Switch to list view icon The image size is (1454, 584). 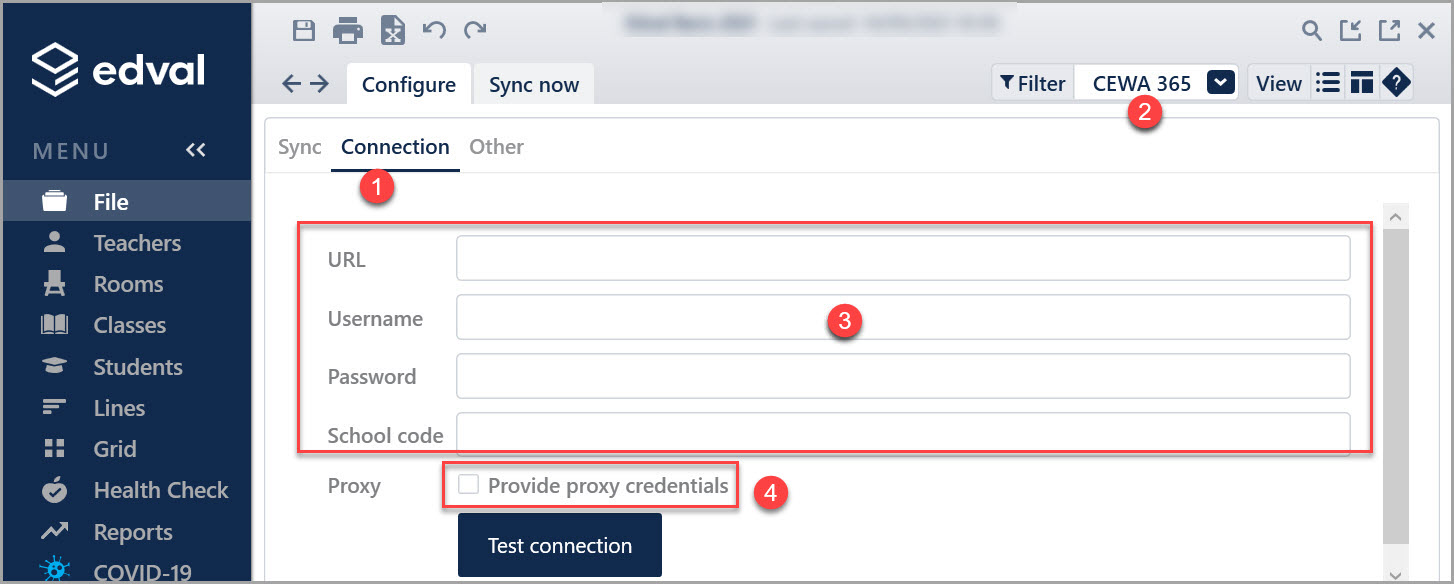(1328, 83)
